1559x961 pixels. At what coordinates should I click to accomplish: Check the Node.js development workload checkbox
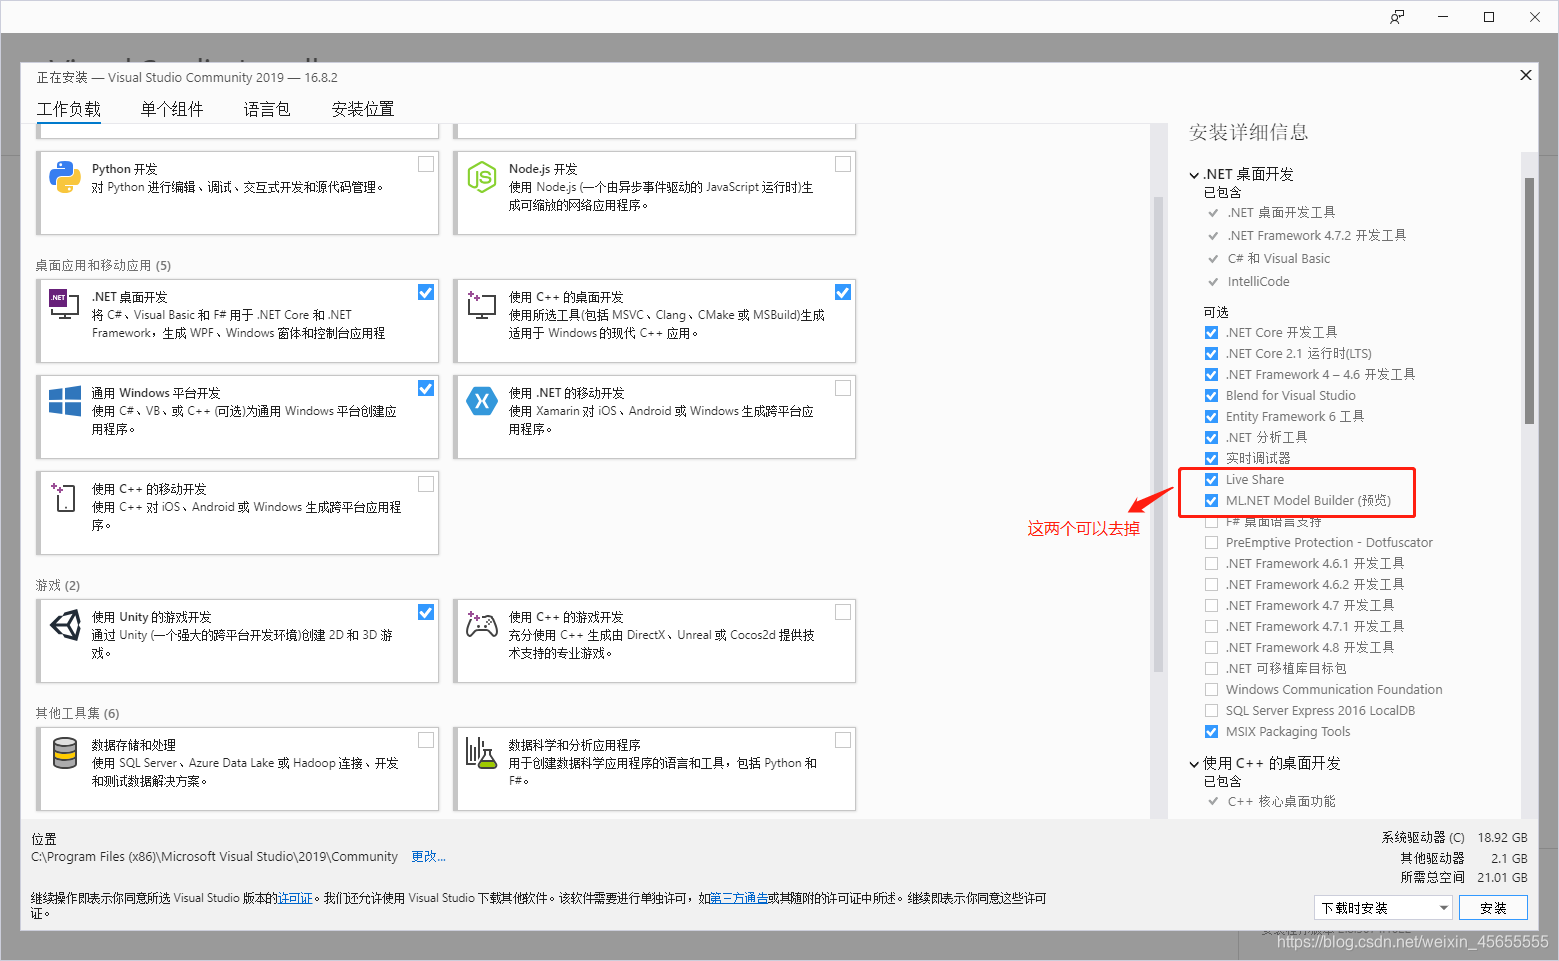tap(843, 164)
